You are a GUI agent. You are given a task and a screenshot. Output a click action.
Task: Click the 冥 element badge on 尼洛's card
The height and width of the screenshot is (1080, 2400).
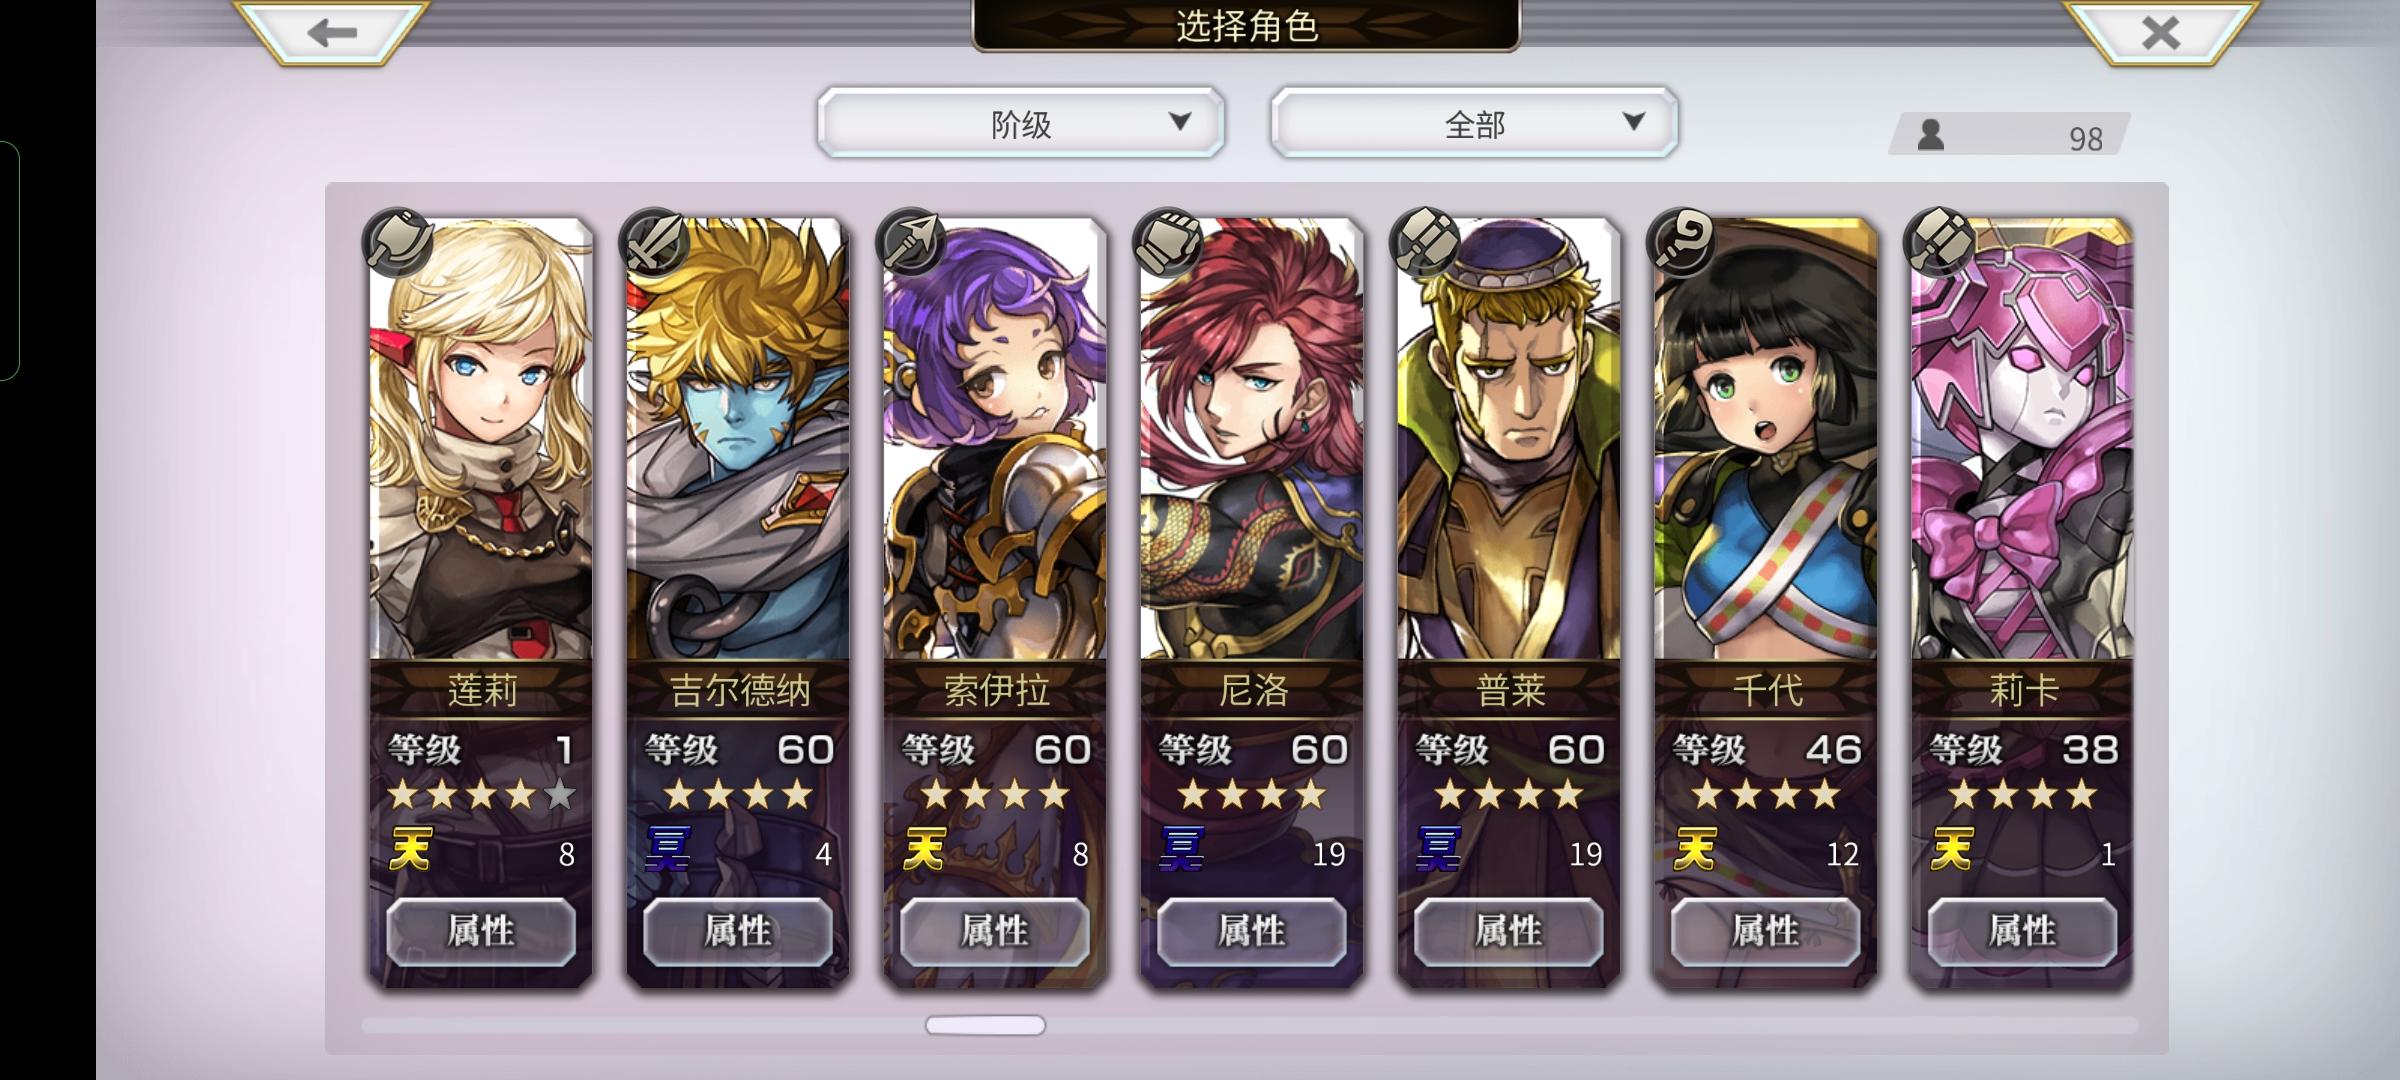(1181, 849)
